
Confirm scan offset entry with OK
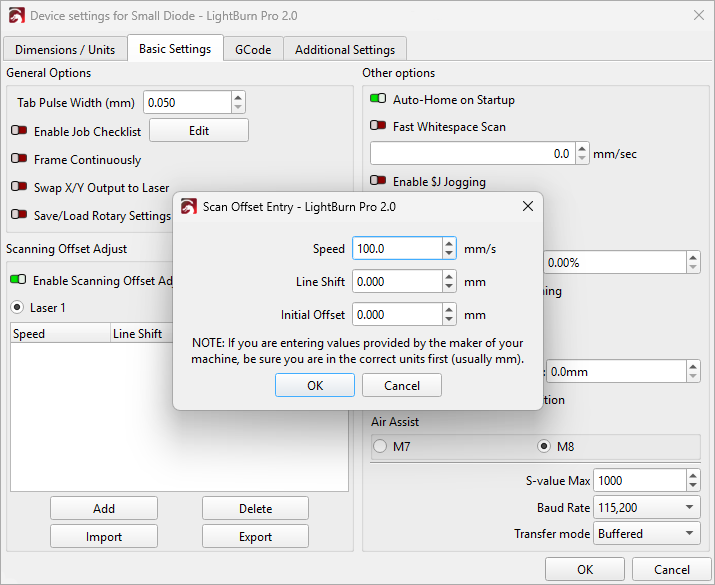(x=315, y=386)
